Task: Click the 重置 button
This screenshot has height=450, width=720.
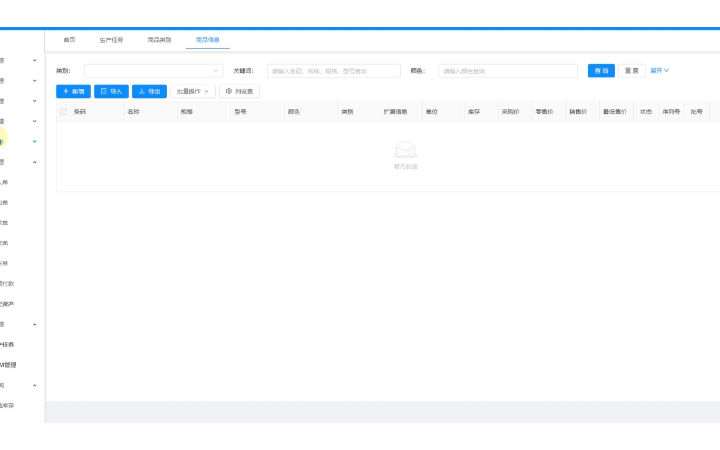Action: 632,71
